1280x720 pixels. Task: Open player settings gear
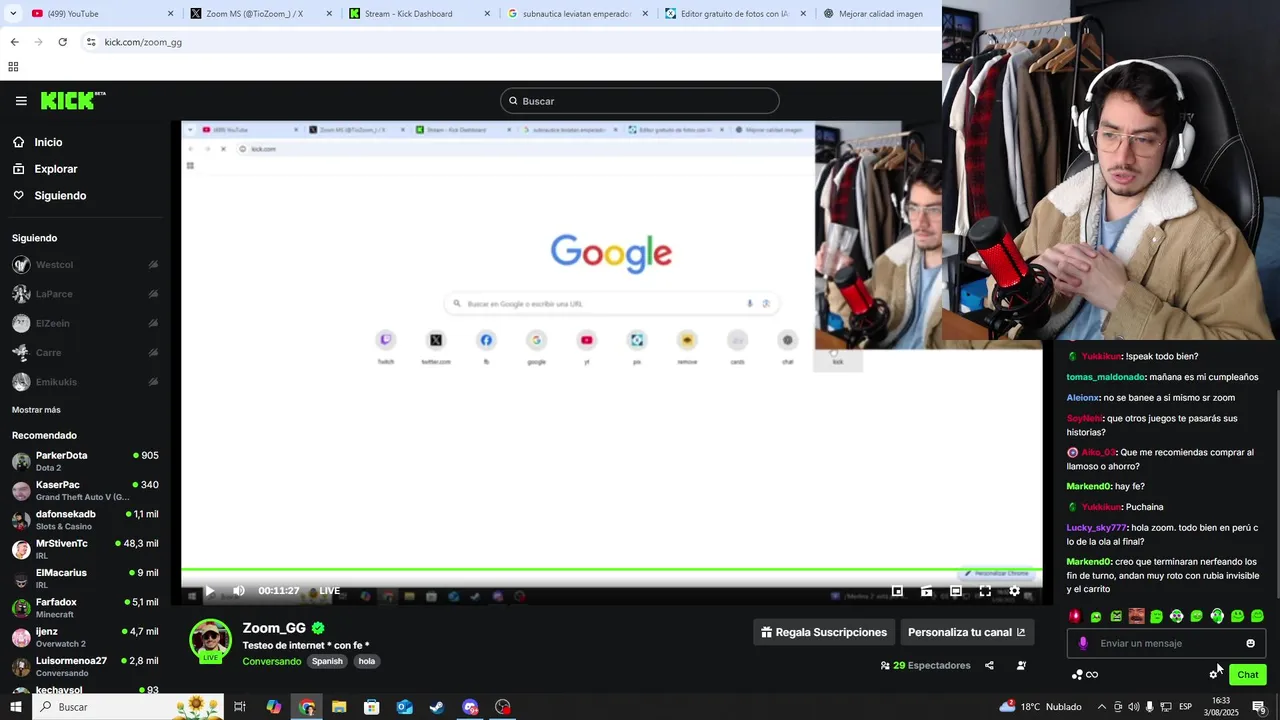click(1014, 591)
